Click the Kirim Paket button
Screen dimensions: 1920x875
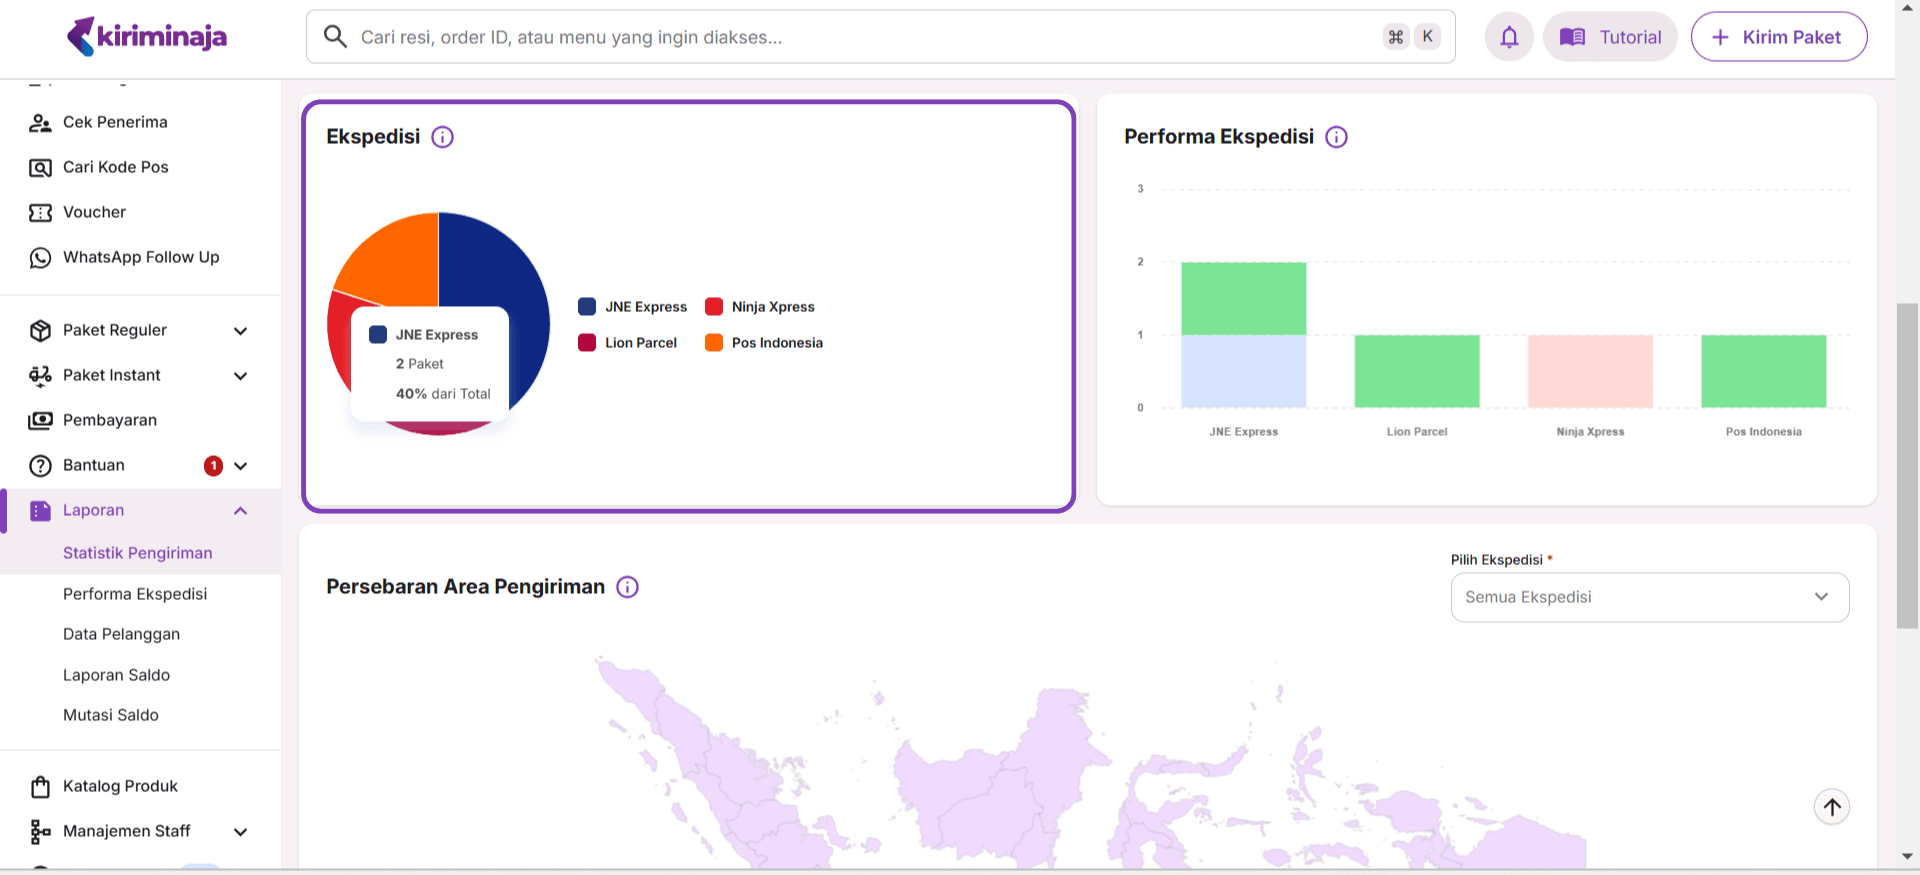[1778, 37]
